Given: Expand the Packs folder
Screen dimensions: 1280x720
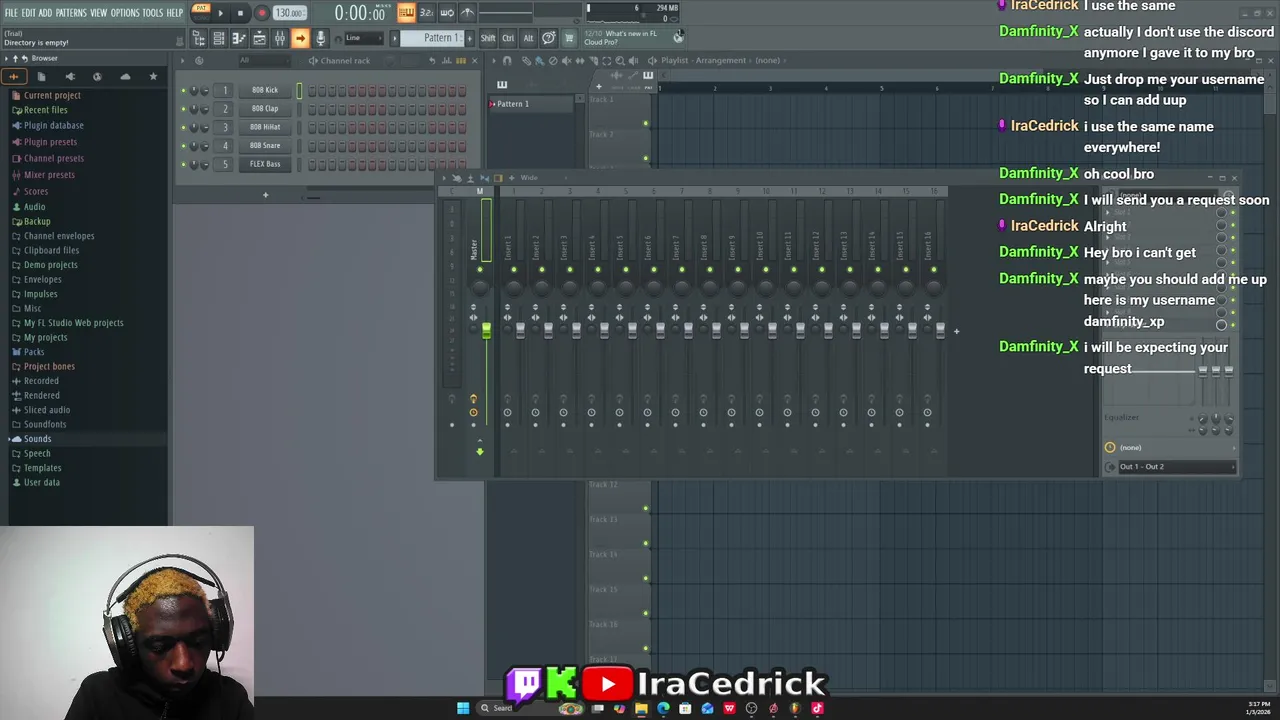Looking at the screenshot, I should pos(34,352).
